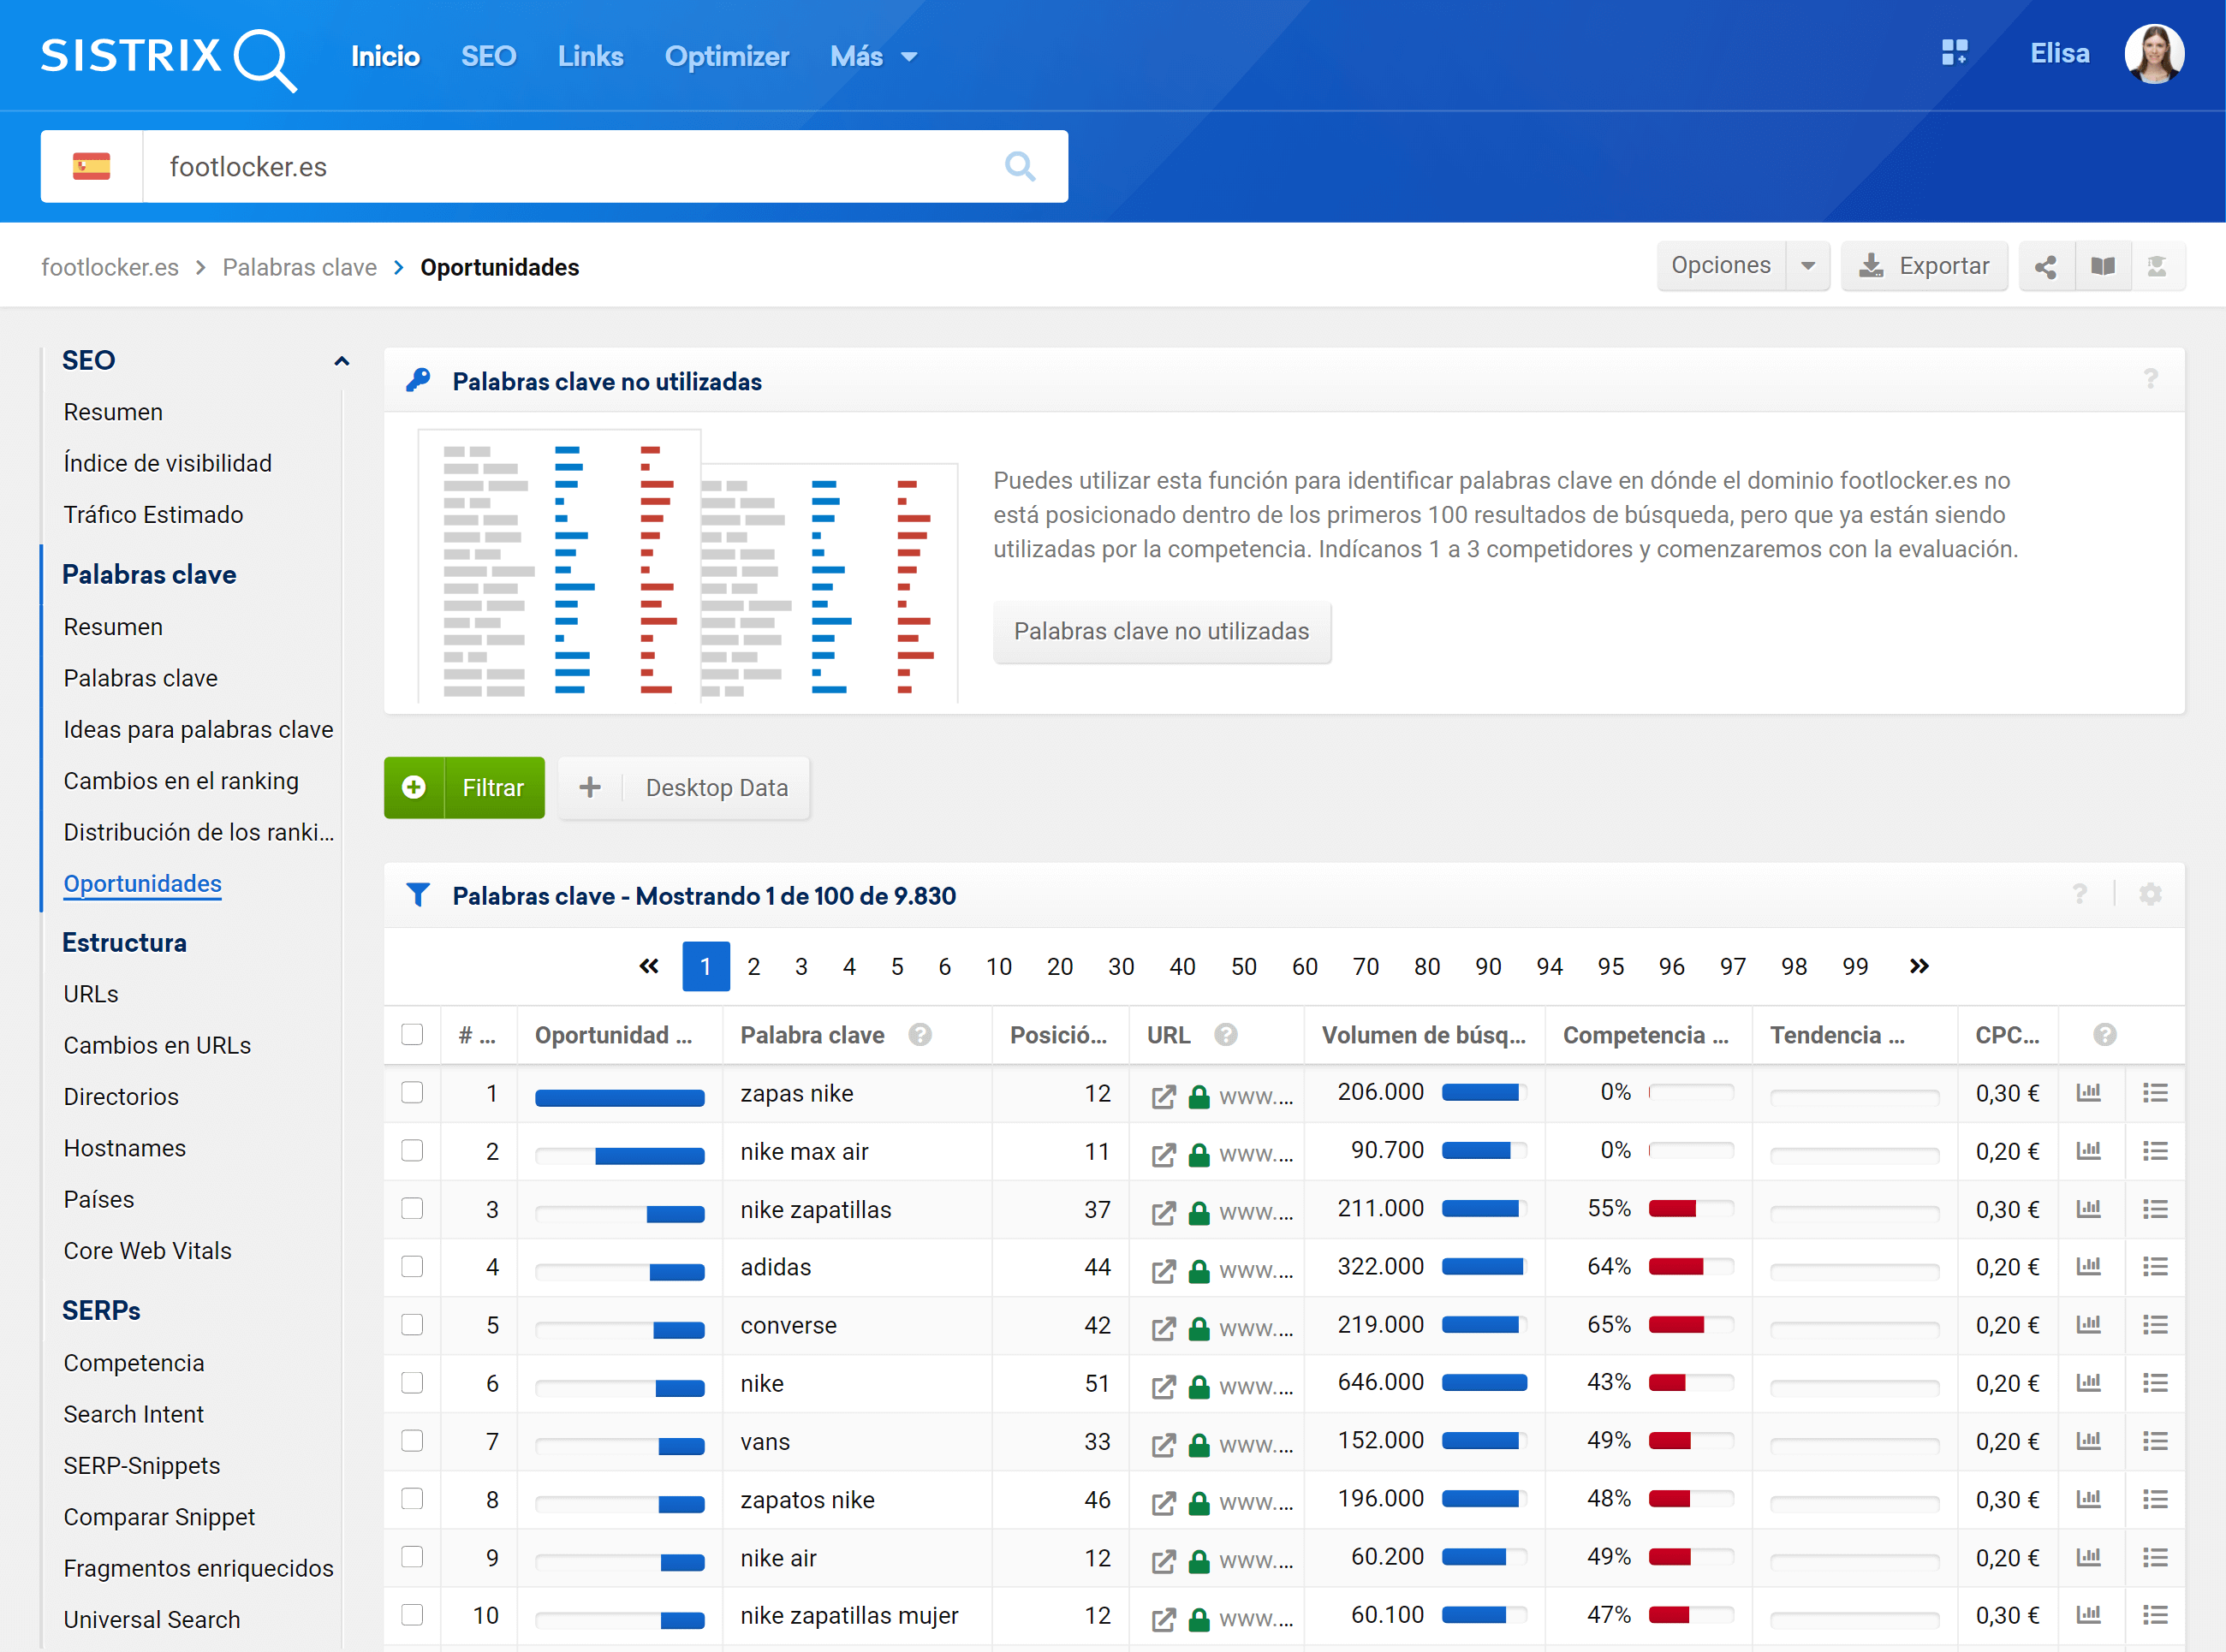
Task: Check the box for vans row
Action: (x=412, y=1441)
